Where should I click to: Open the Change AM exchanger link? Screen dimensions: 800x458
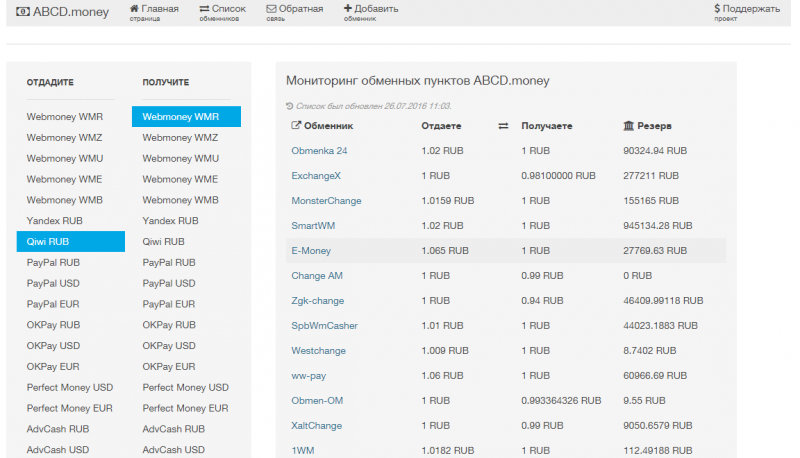[x=317, y=275]
